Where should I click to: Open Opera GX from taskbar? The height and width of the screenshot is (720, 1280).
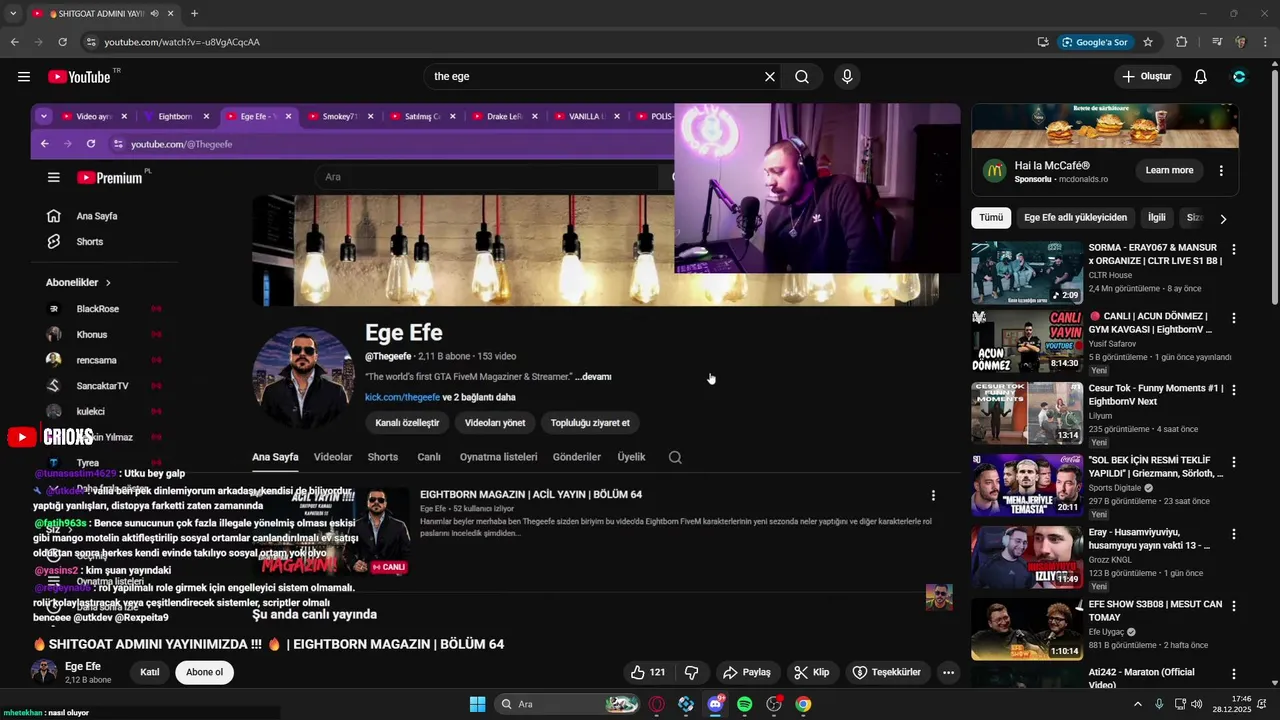(657, 704)
